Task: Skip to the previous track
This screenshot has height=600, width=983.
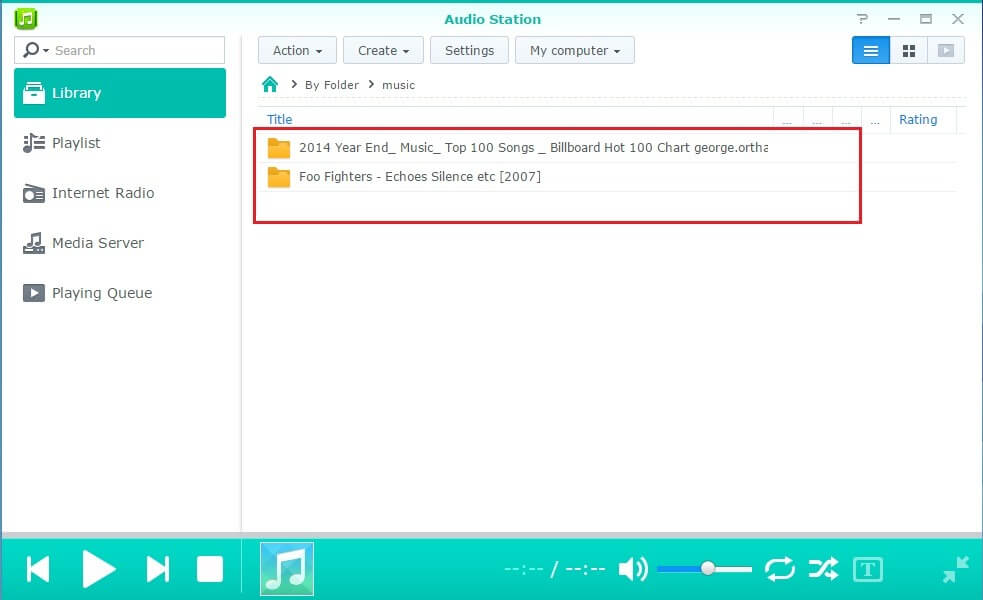Action: pyautogui.click(x=38, y=569)
